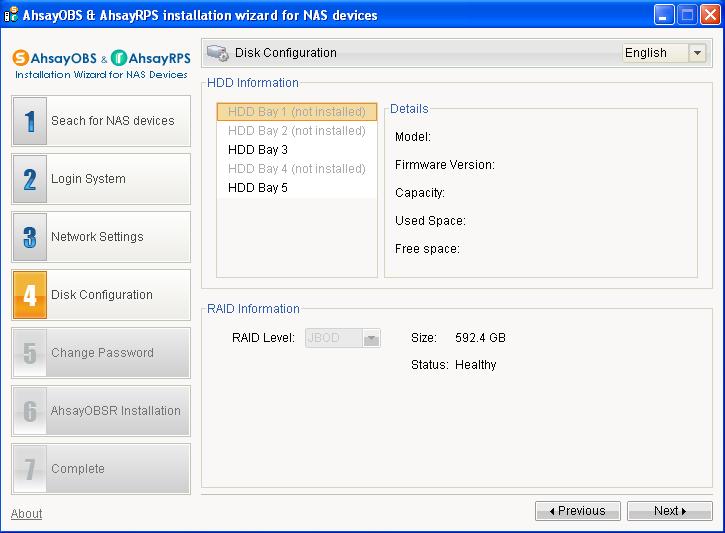Select HDD Bay 3 in list
The image size is (725, 533).
coord(297,150)
